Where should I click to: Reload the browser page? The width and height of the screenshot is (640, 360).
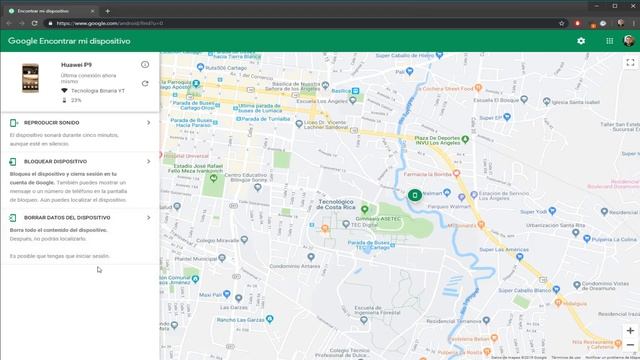pyautogui.click(x=34, y=23)
